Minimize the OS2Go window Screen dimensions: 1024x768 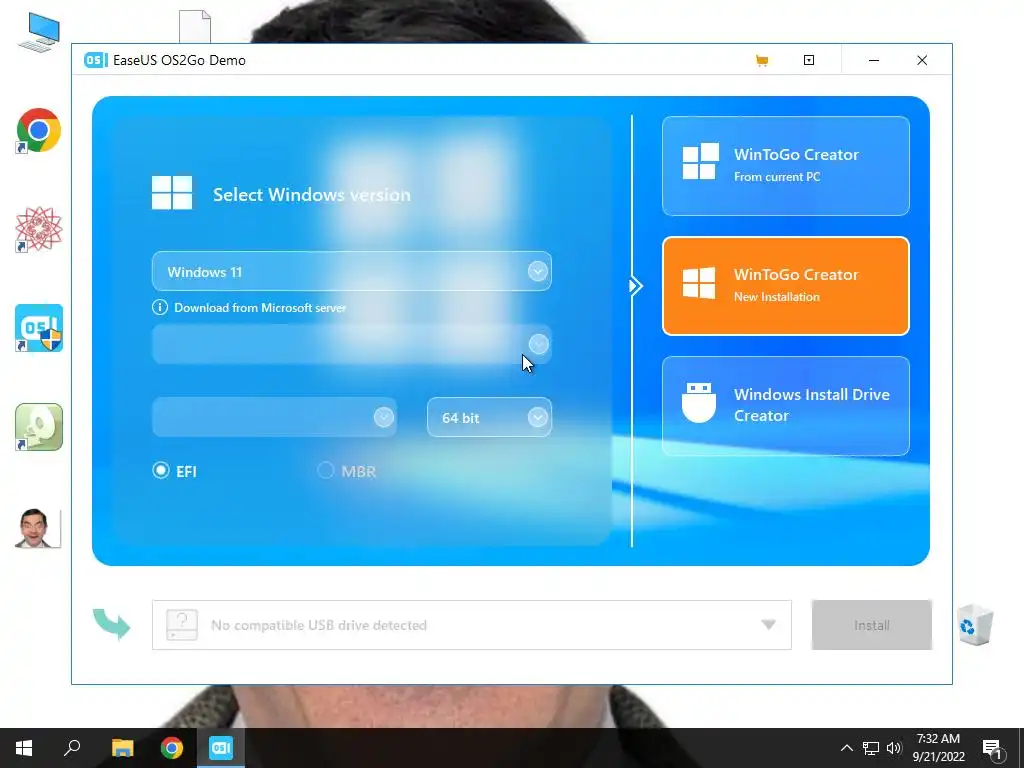coord(873,60)
